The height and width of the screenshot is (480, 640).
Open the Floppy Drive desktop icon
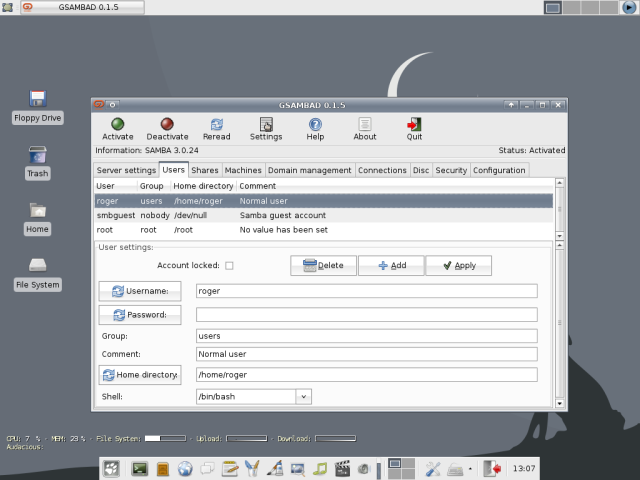(x=38, y=99)
